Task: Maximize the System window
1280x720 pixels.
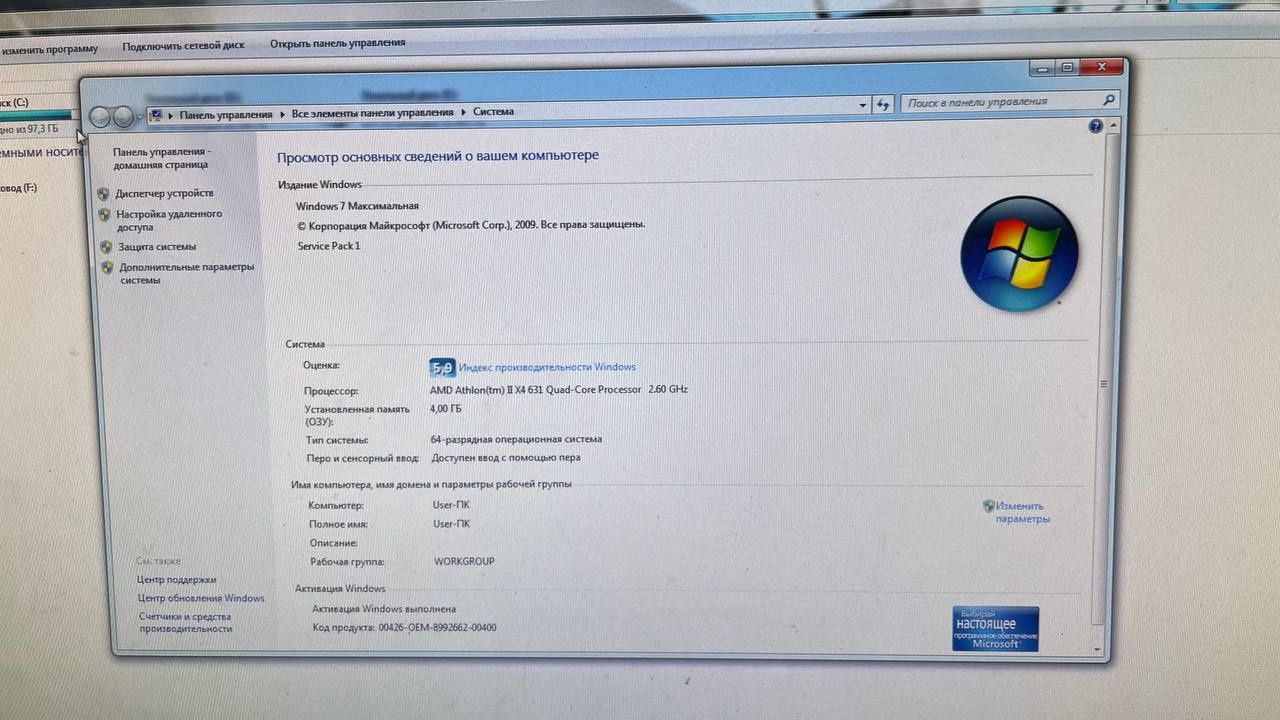Action: [1066, 67]
